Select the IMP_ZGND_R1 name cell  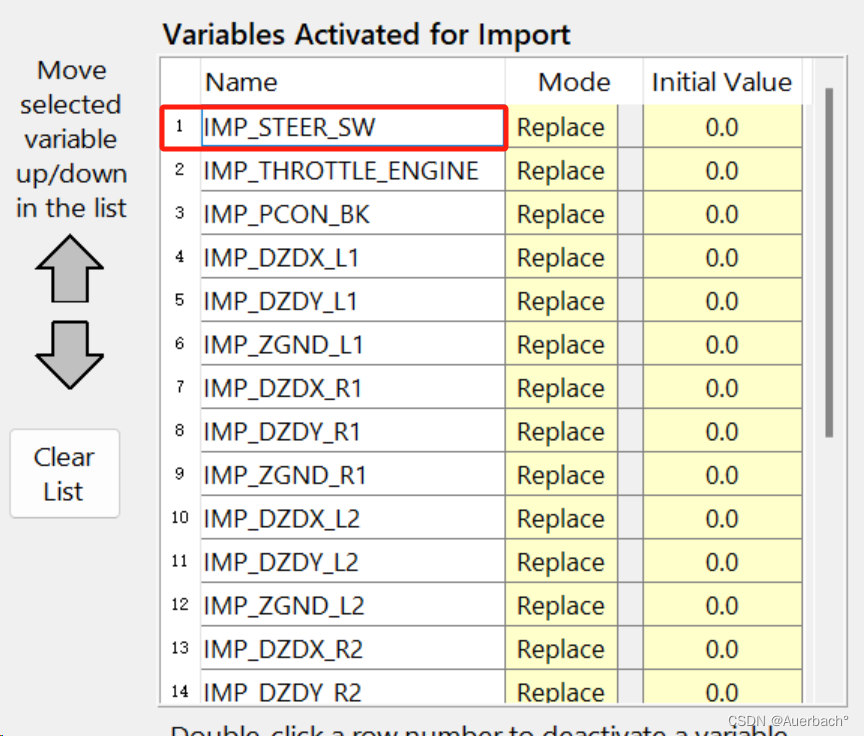pyautogui.click(x=353, y=475)
